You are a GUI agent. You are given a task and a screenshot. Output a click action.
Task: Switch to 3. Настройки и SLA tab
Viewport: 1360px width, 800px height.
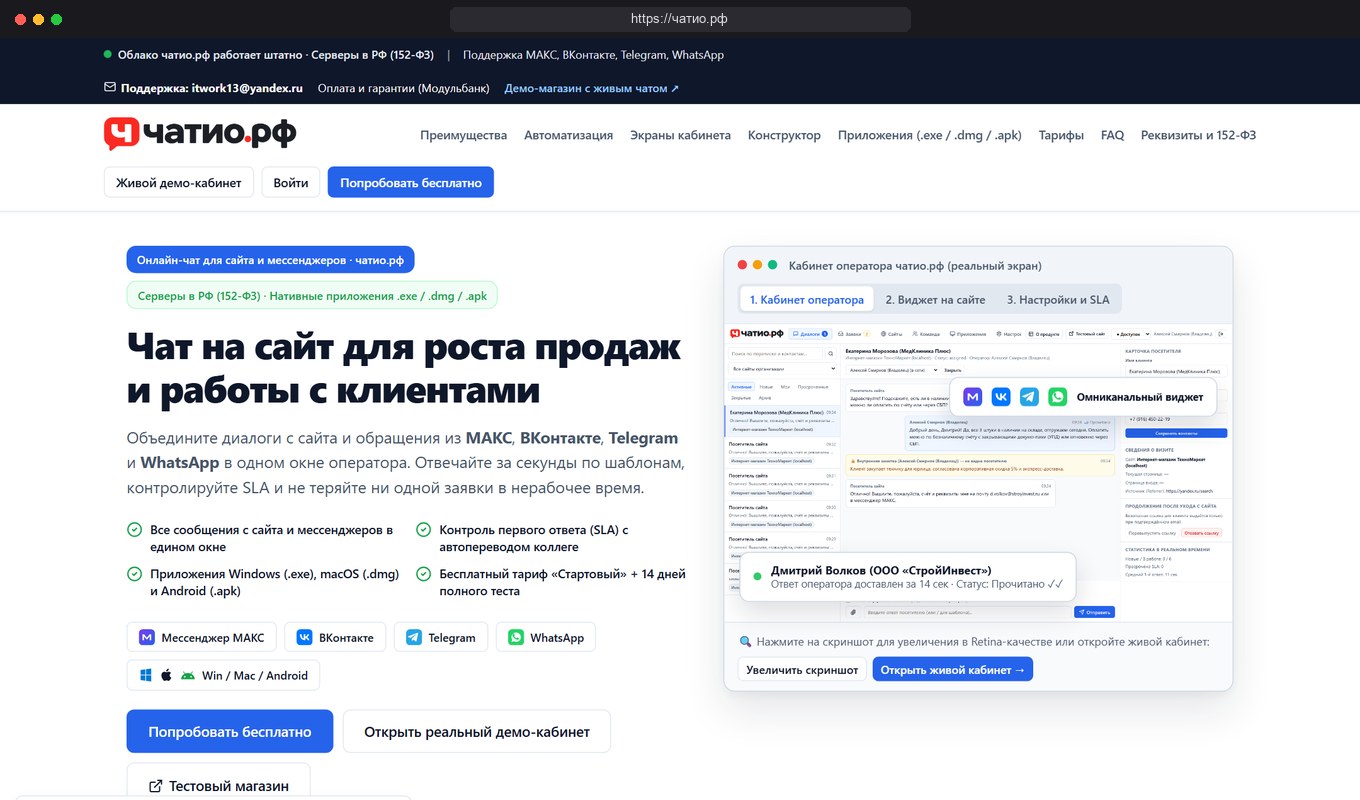[x=1057, y=300]
